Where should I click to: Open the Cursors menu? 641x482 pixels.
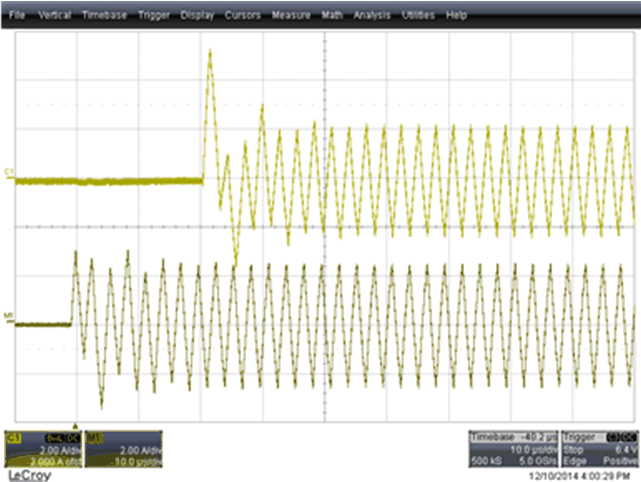click(x=243, y=17)
